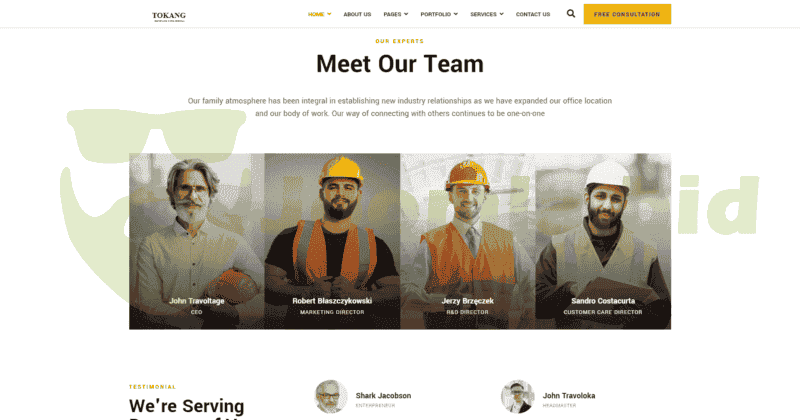The width and height of the screenshot is (800, 420).
Task: Open the Portfolio dropdown menu
Action: [x=439, y=14]
